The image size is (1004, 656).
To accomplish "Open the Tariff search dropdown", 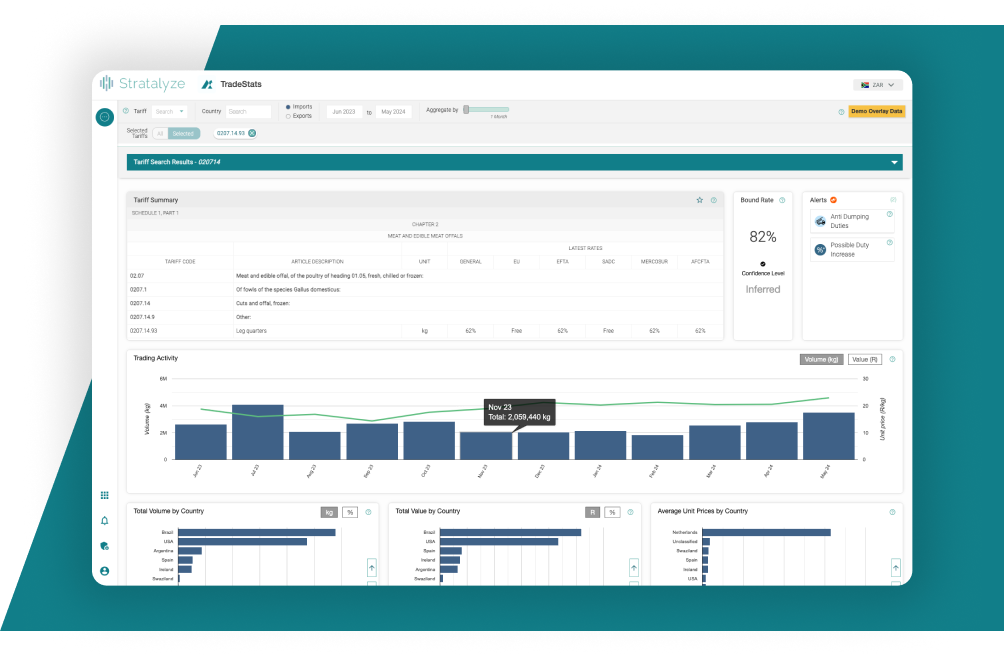I will click(169, 112).
